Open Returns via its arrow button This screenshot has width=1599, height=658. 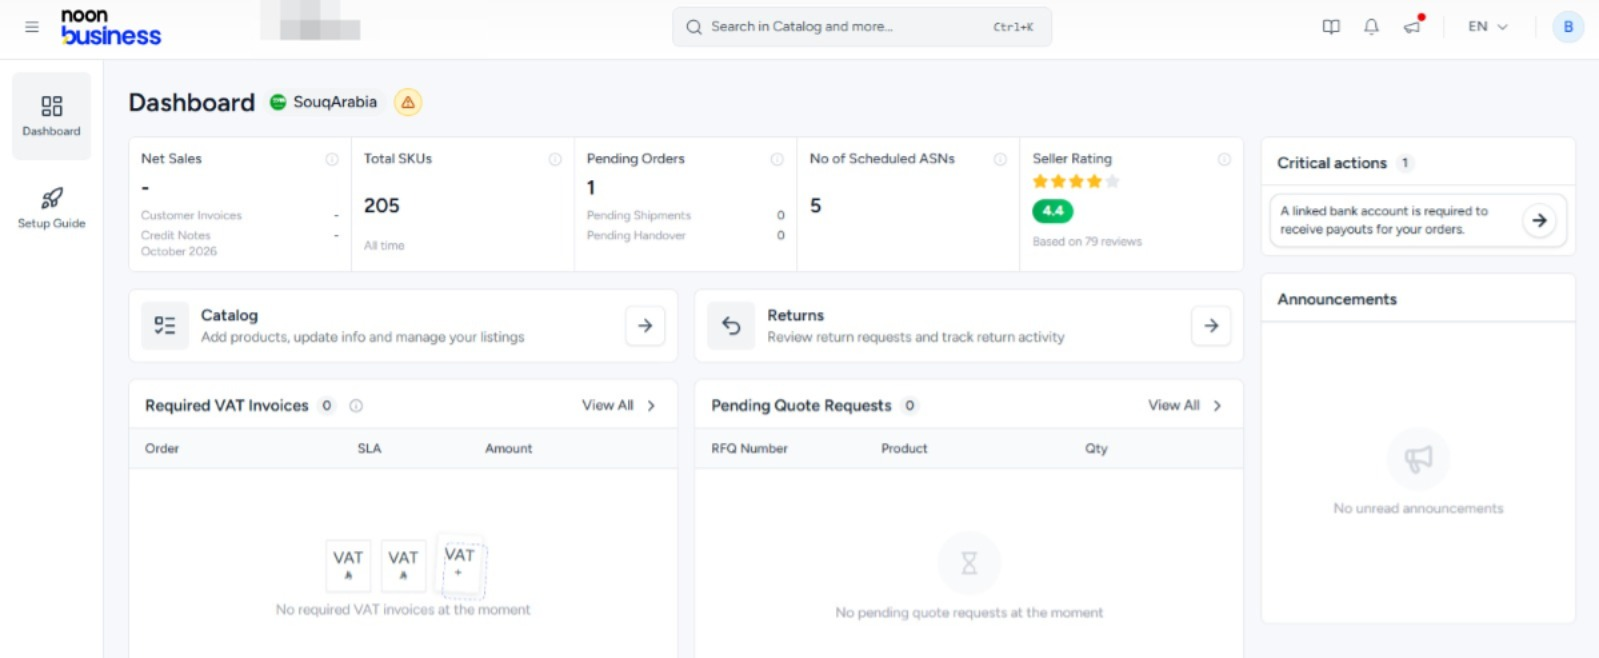[1211, 325]
